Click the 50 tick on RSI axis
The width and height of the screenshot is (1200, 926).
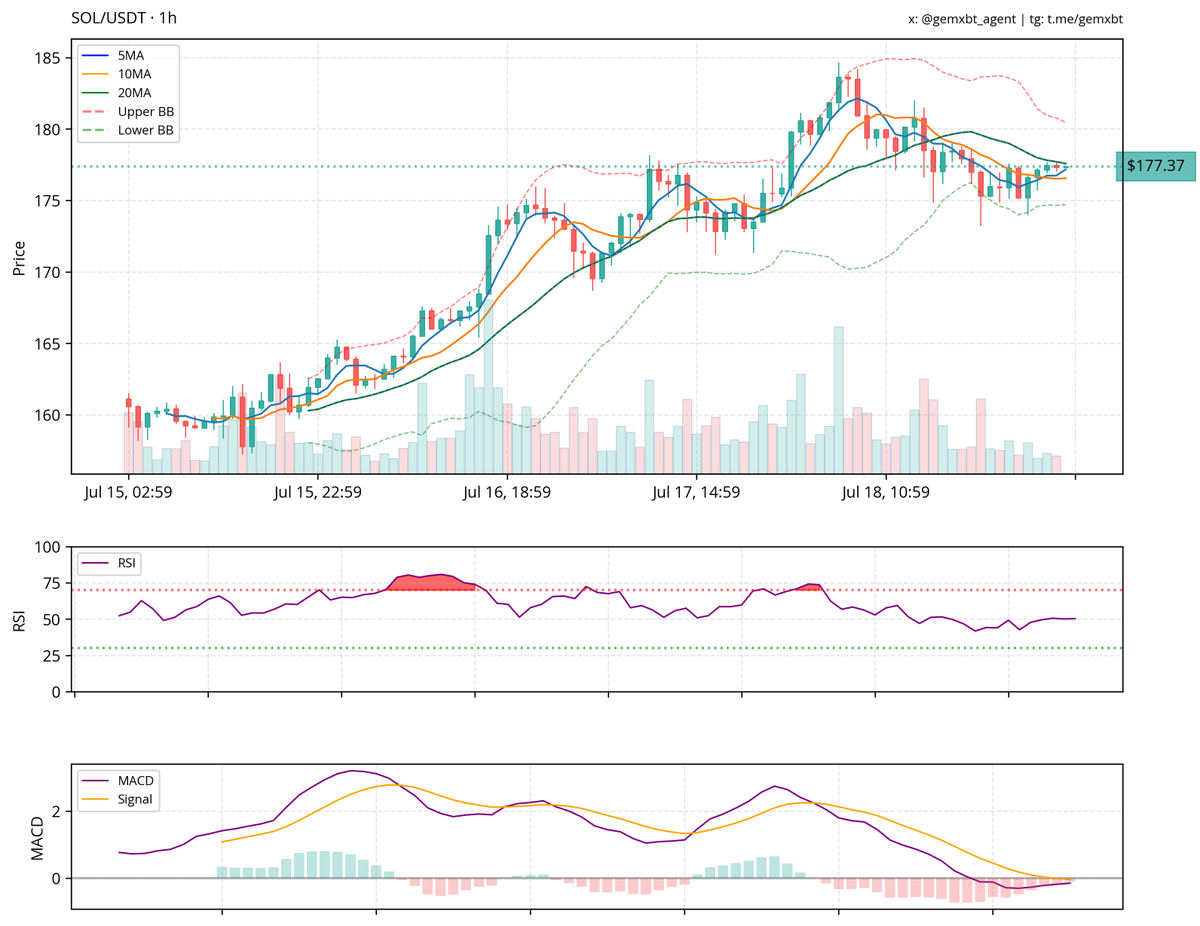click(x=54, y=619)
